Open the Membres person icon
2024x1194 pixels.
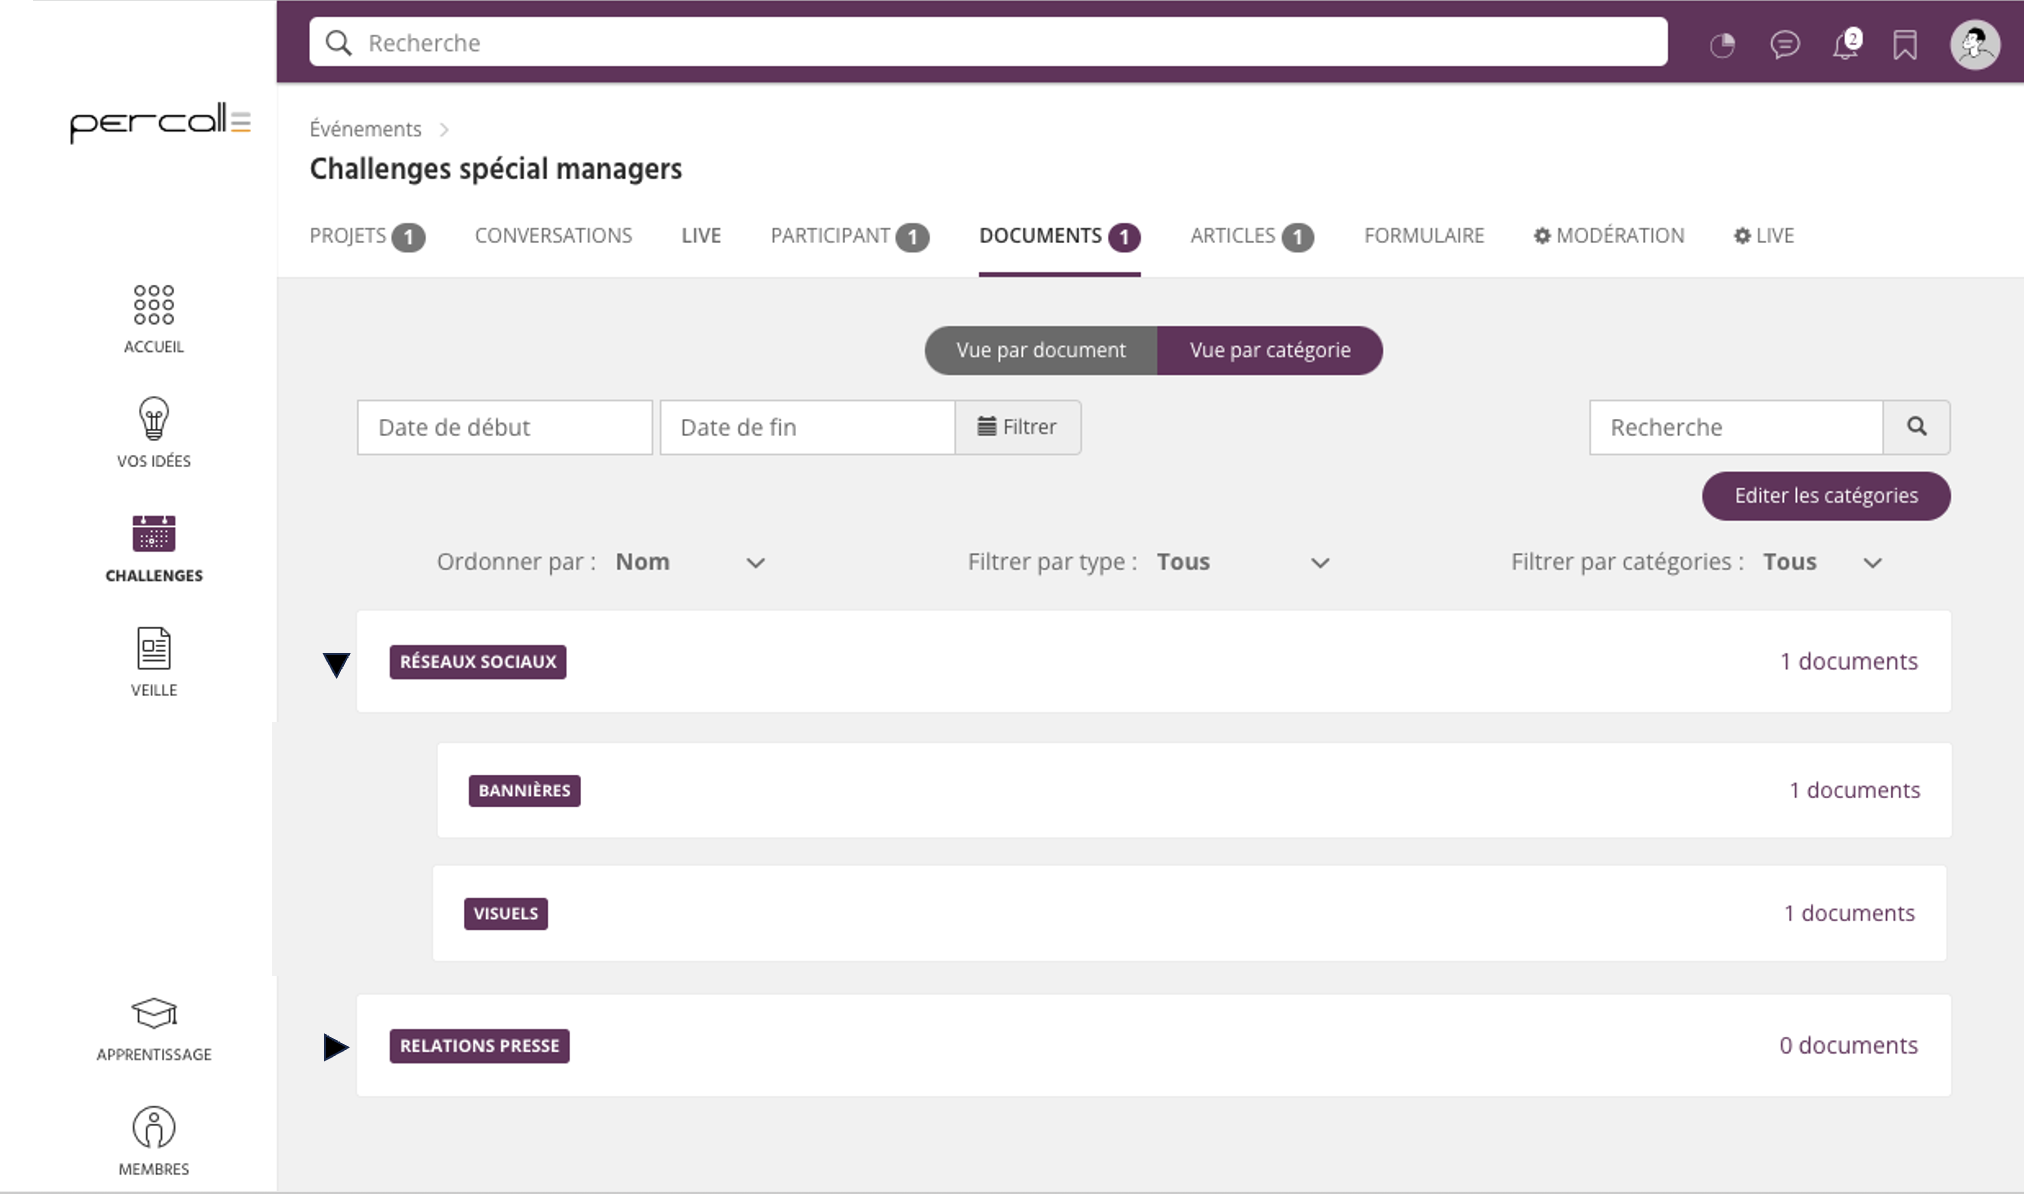(x=153, y=1128)
